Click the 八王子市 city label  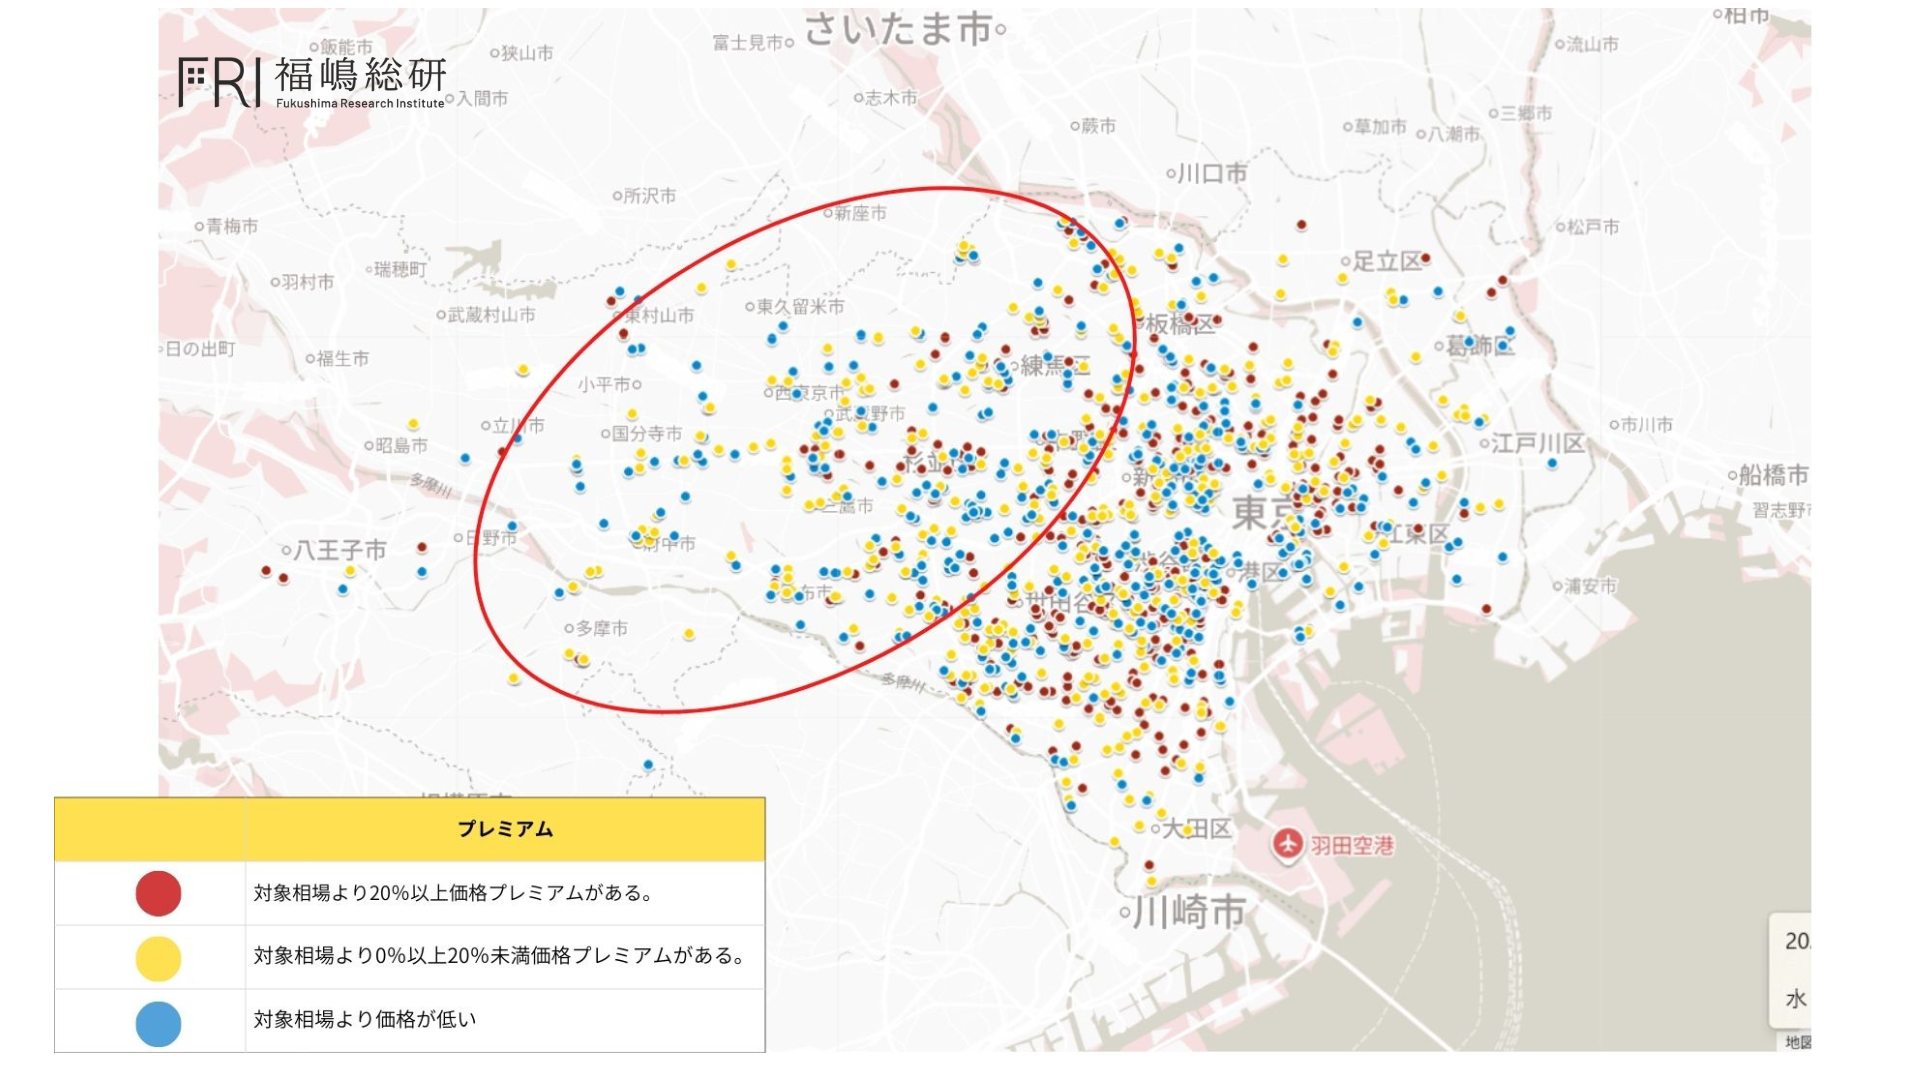[x=340, y=550]
